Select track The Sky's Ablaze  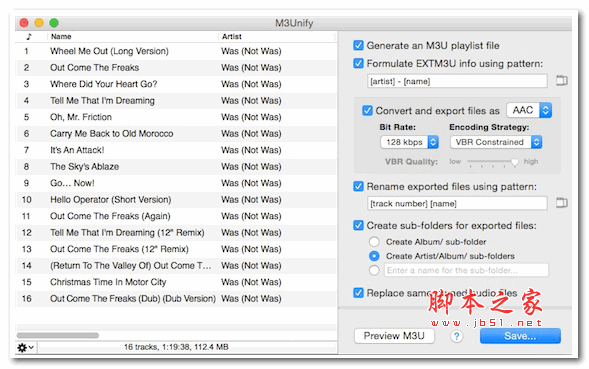[x=176, y=167]
